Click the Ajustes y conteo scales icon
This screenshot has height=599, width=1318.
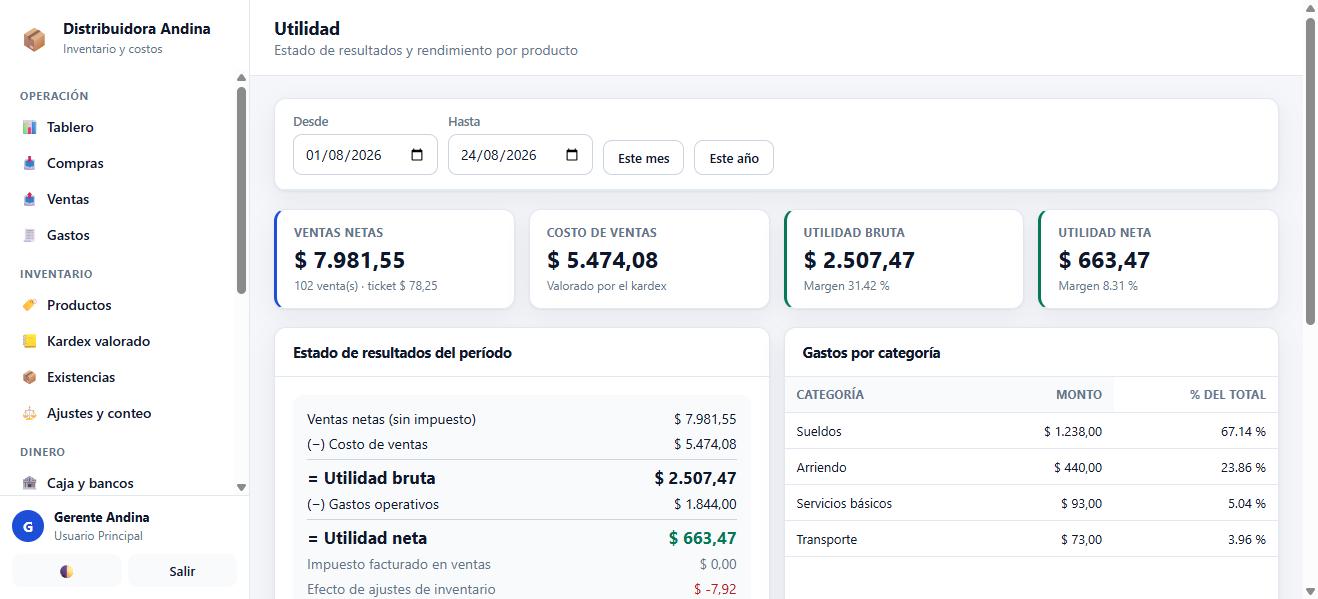click(x=29, y=413)
